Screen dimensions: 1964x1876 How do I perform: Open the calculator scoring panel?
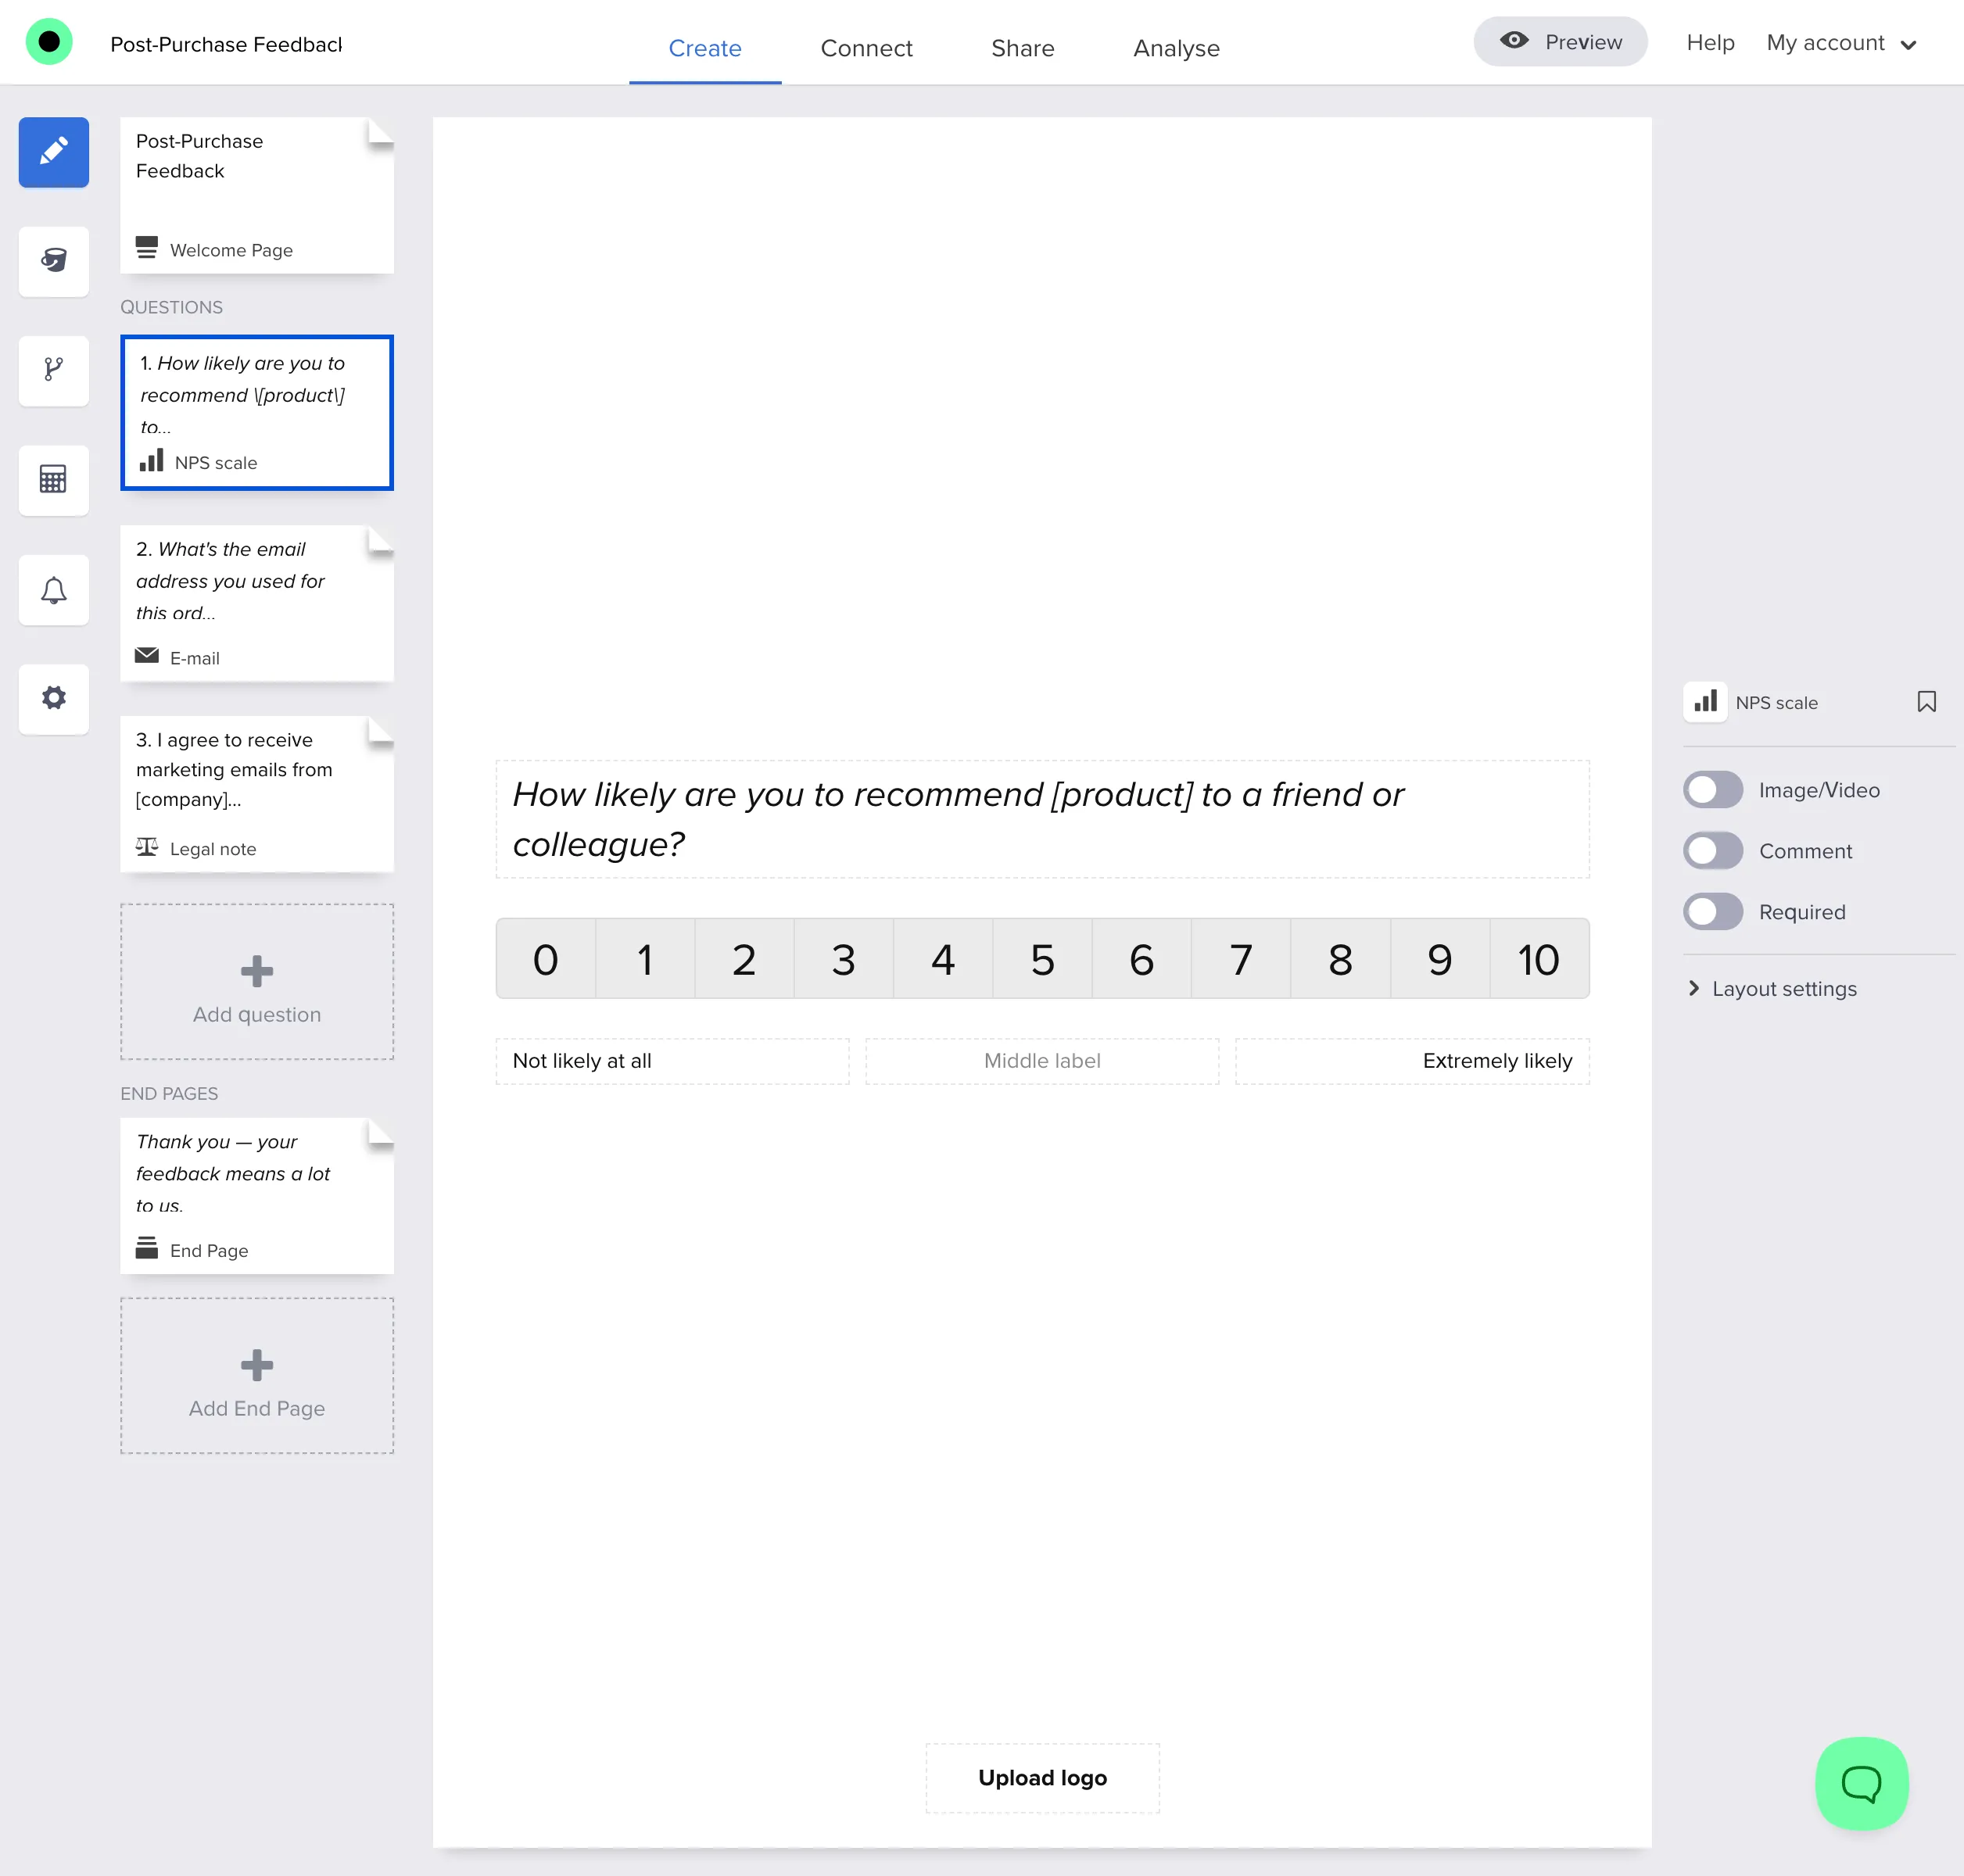54,479
